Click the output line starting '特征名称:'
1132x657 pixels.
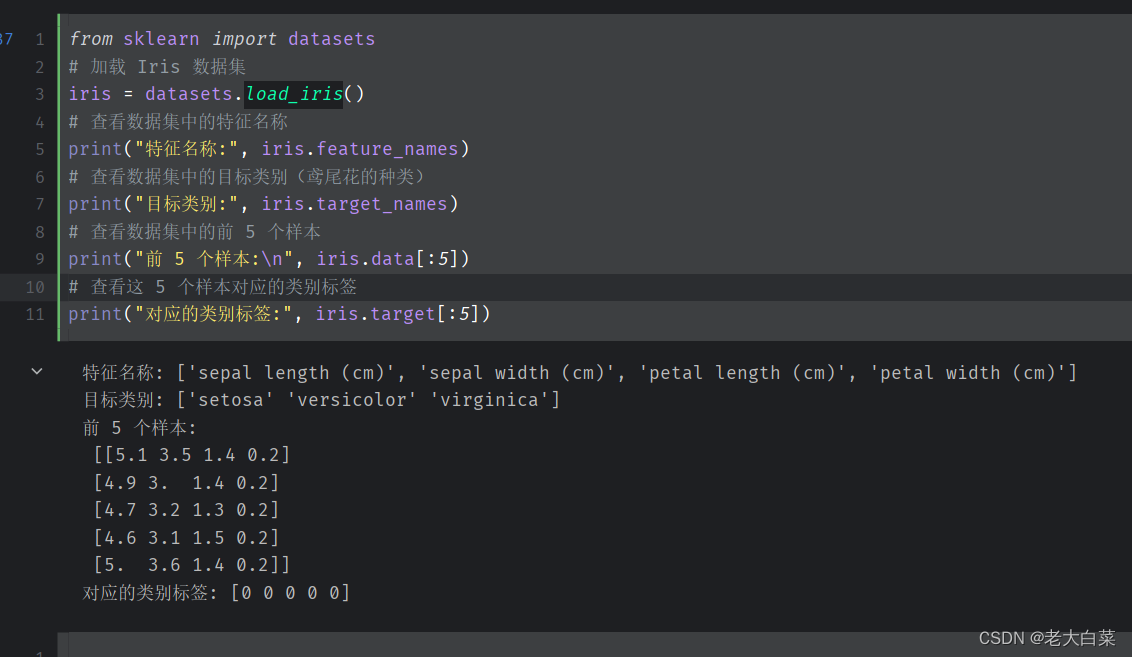(x=580, y=373)
